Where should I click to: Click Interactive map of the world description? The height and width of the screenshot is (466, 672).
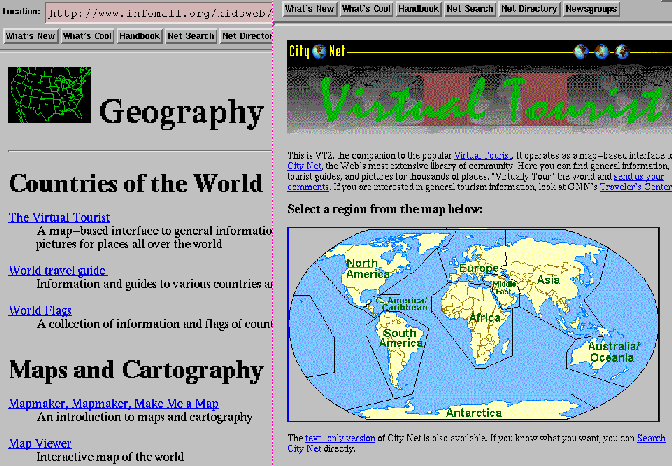[110, 457]
